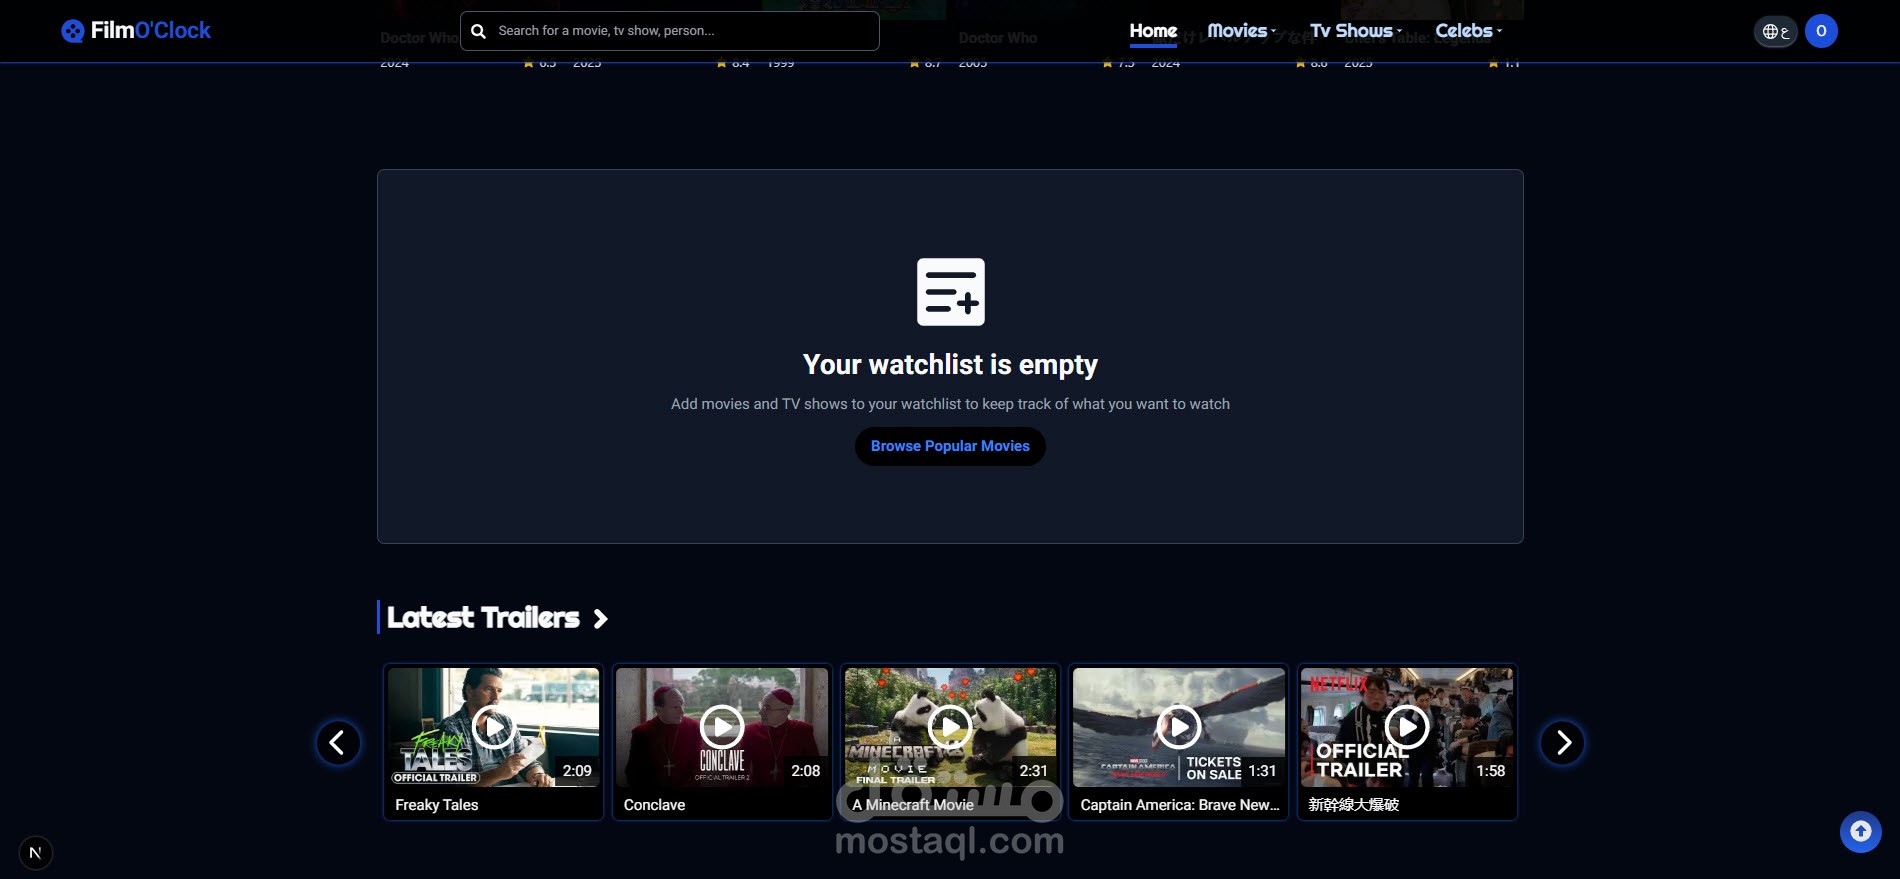
Task: Play the Conclave trailer
Action: click(722, 727)
